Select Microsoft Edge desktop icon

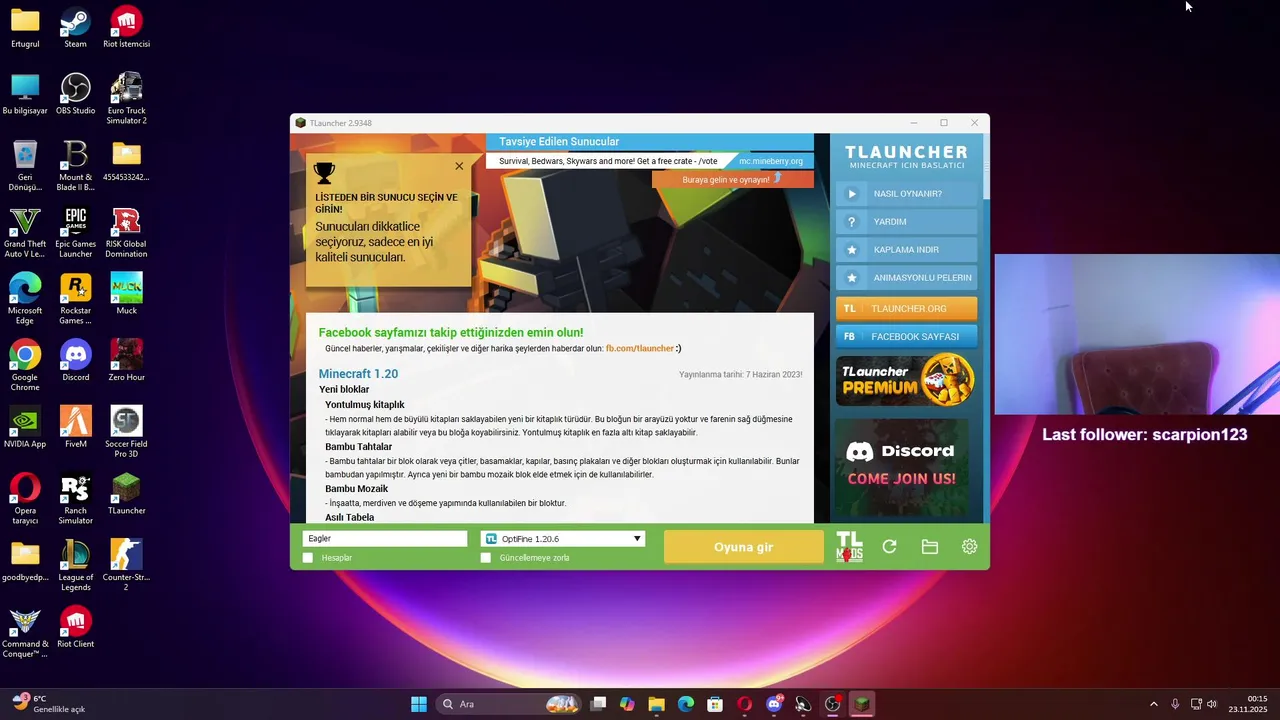(x=25, y=299)
